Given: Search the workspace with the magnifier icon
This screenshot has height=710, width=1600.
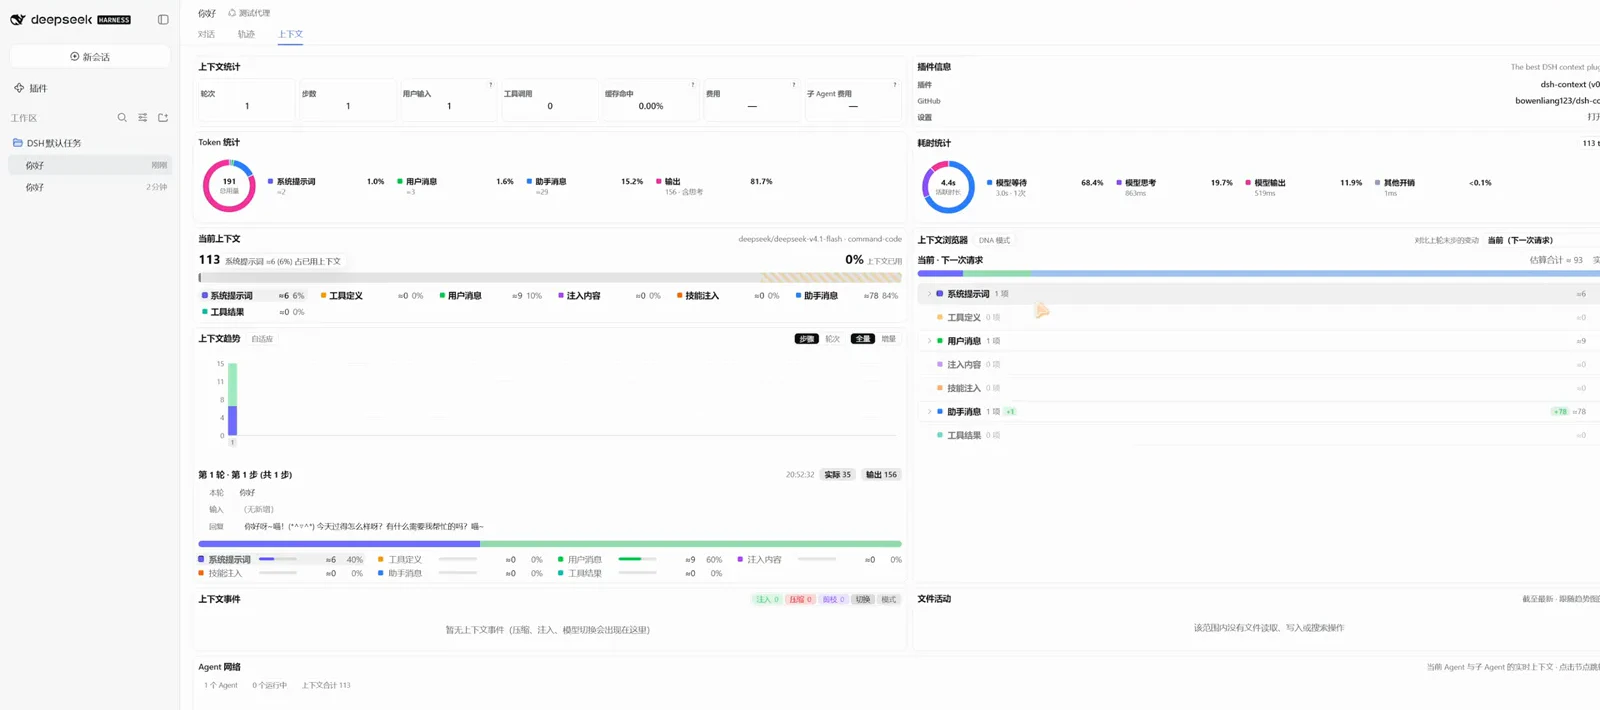Looking at the screenshot, I should point(122,117).
